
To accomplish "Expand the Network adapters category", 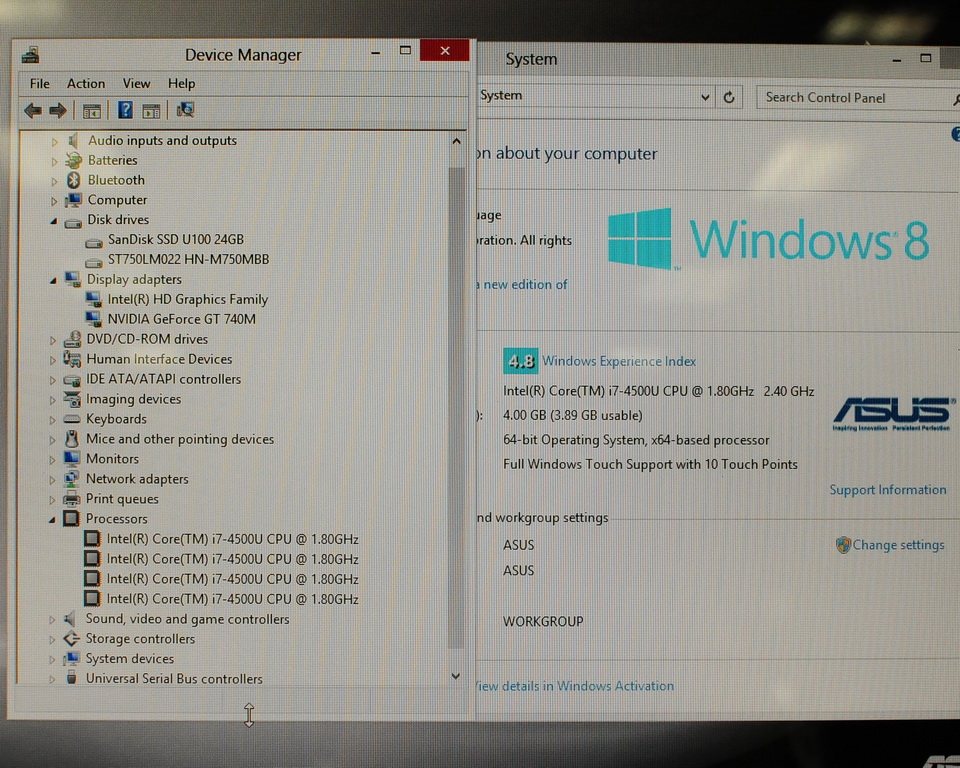I will (x=53, y=480).
